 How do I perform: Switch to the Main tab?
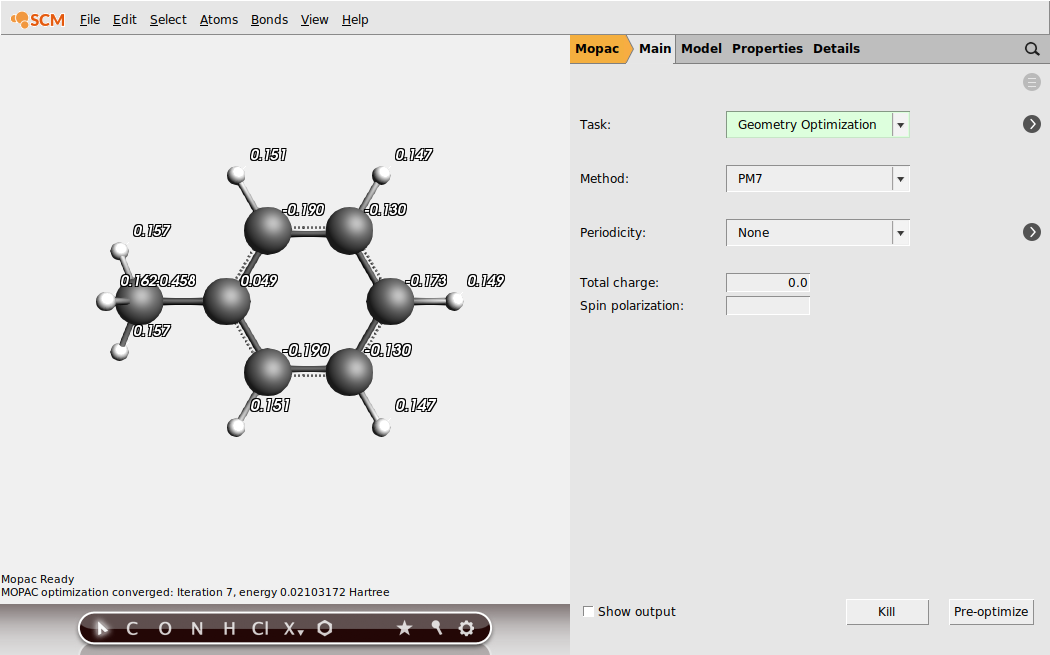click(655, 49)
